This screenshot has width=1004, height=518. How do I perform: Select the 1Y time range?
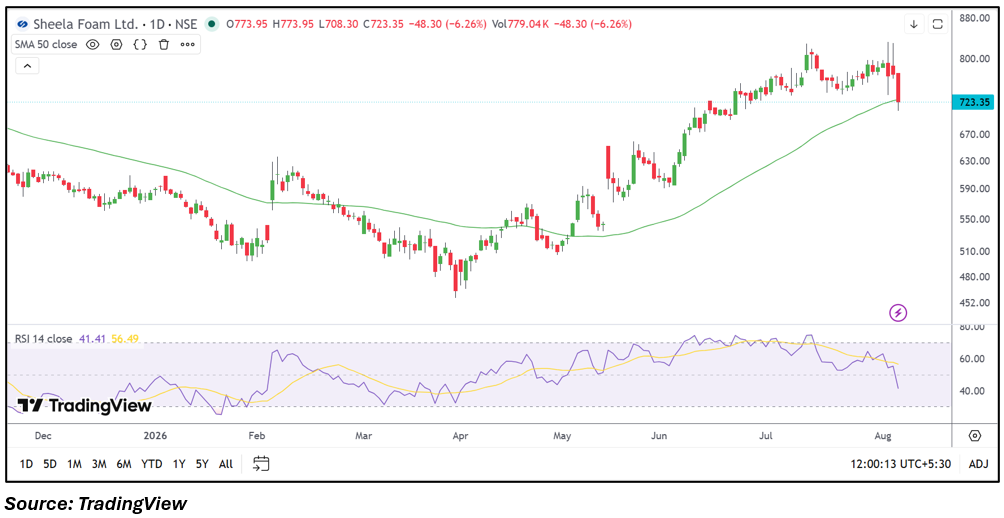(x=179, y=464)
